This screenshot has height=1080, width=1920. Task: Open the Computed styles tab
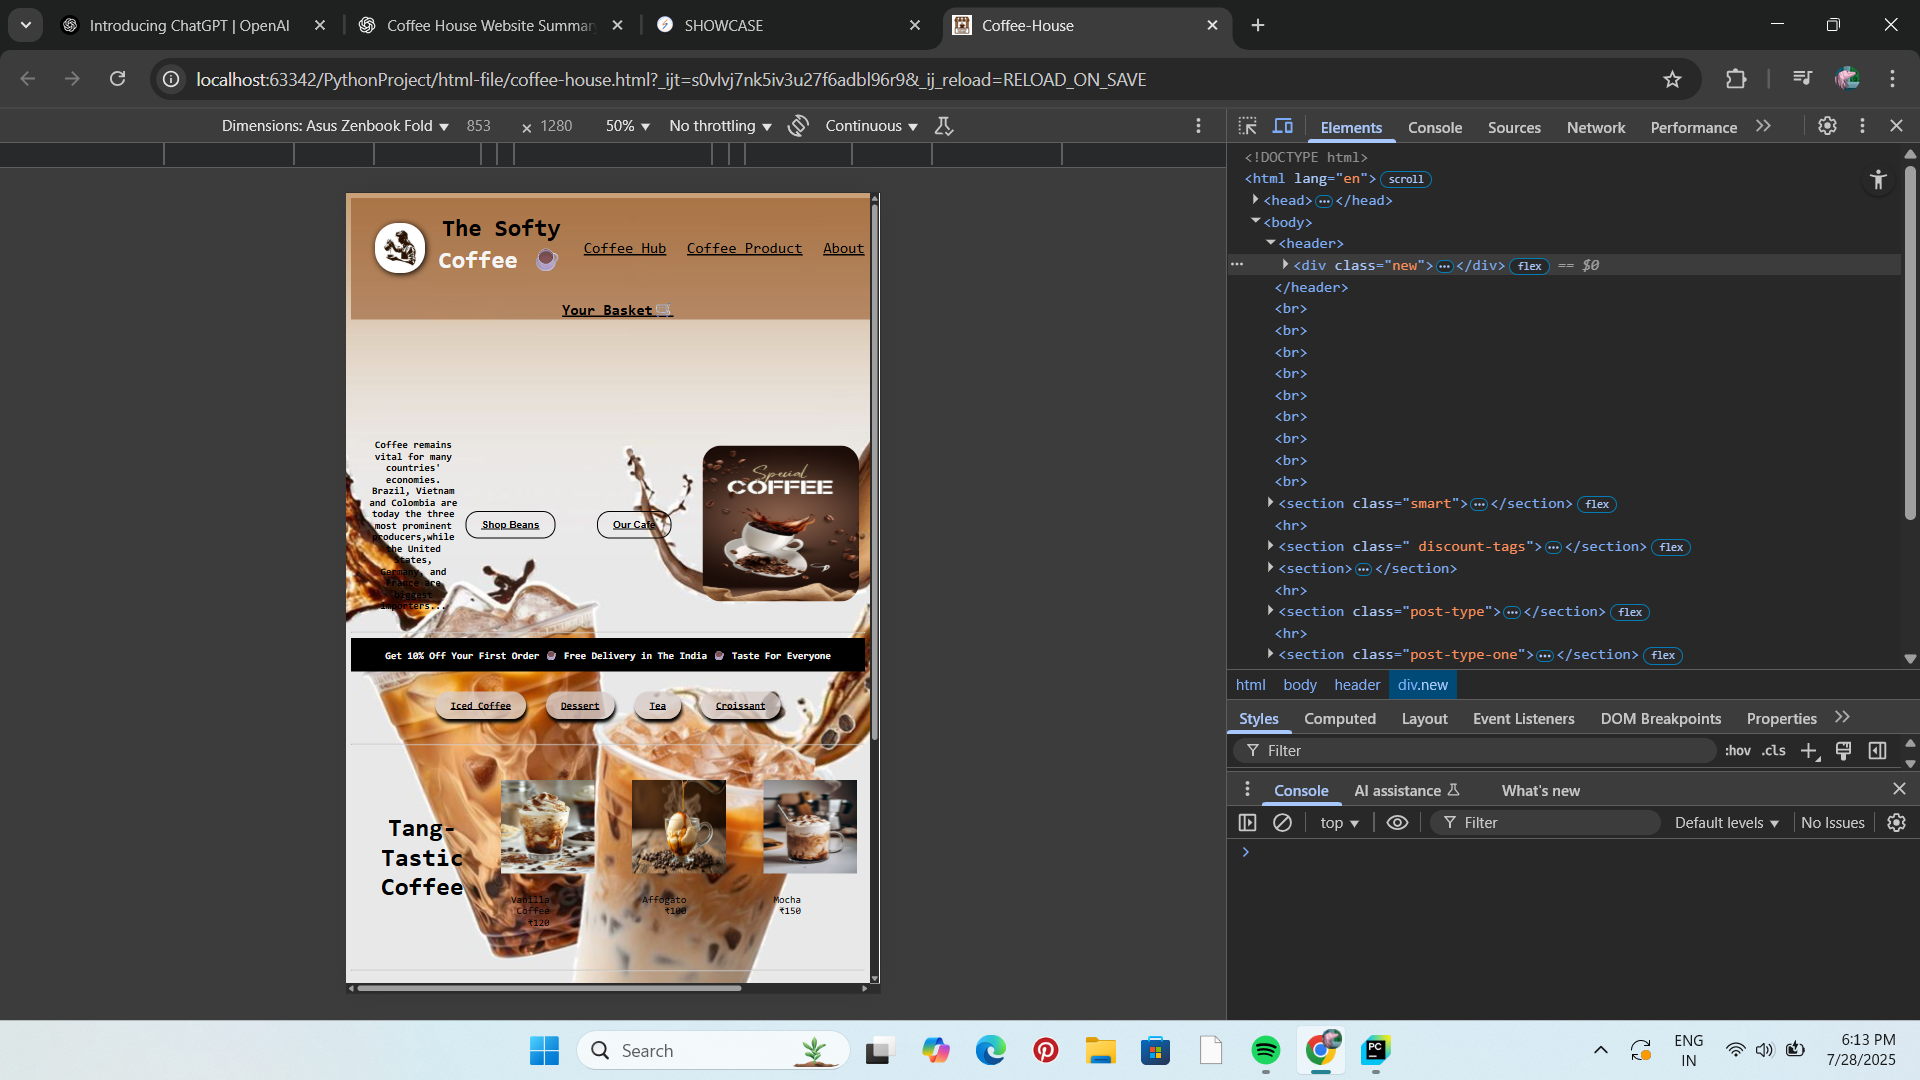[1340, 719]
